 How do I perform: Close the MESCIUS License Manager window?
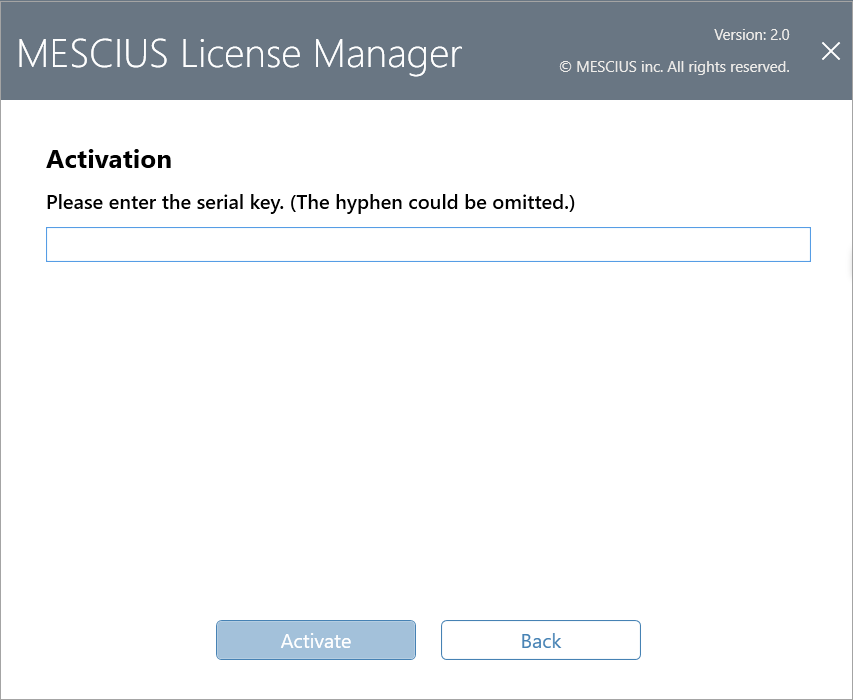pos(830,51)
